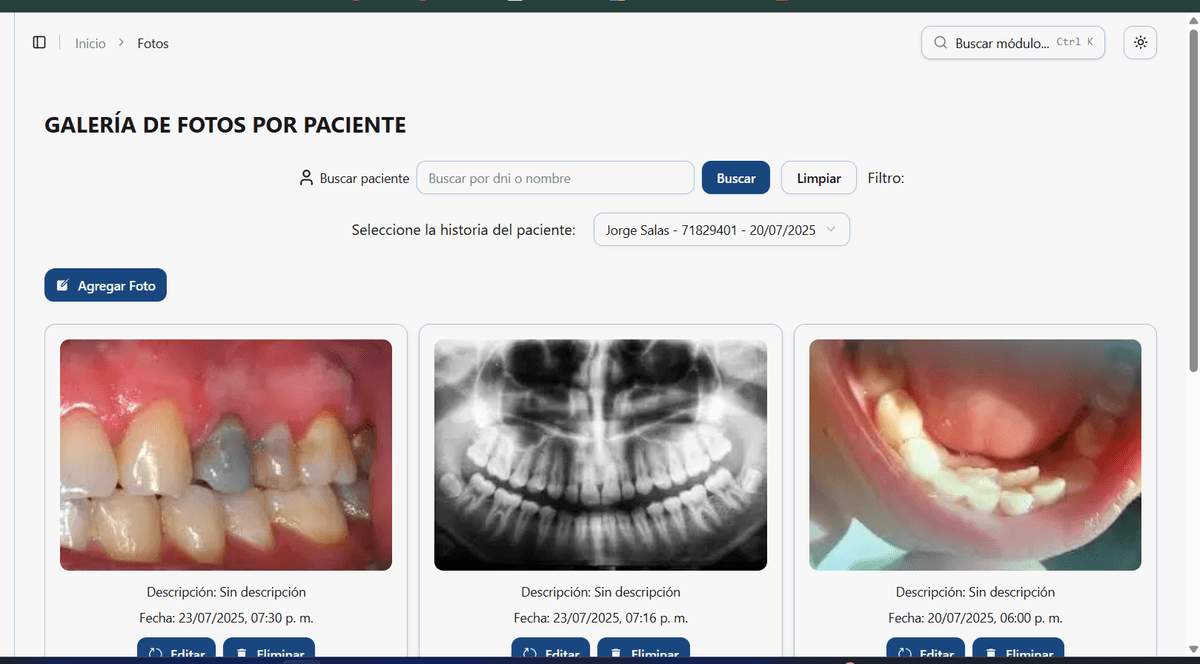Open the Buscar módulo search with Ctrl K hint
The height and width of the screenshot is (664, 1200).
tap(1013, 42)
